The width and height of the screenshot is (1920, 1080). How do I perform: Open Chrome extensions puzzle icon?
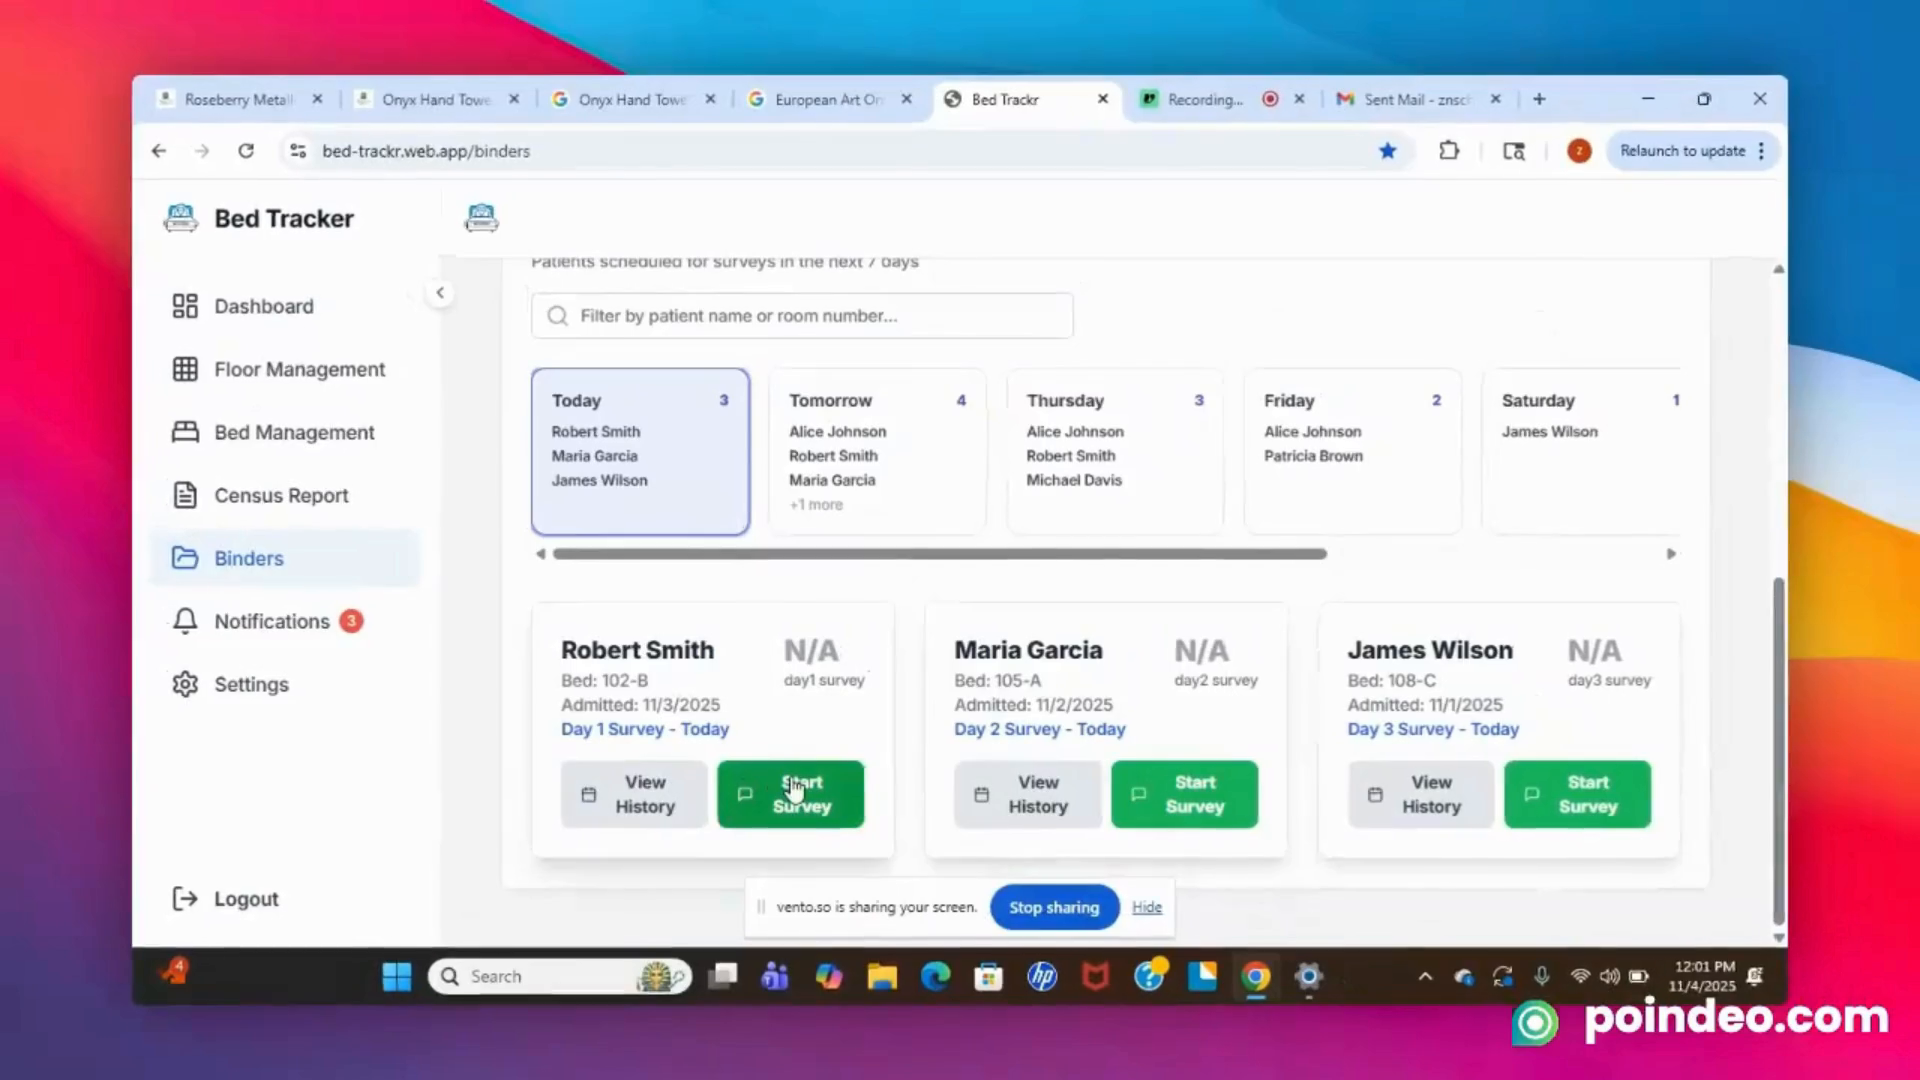tap(1449, 151)
